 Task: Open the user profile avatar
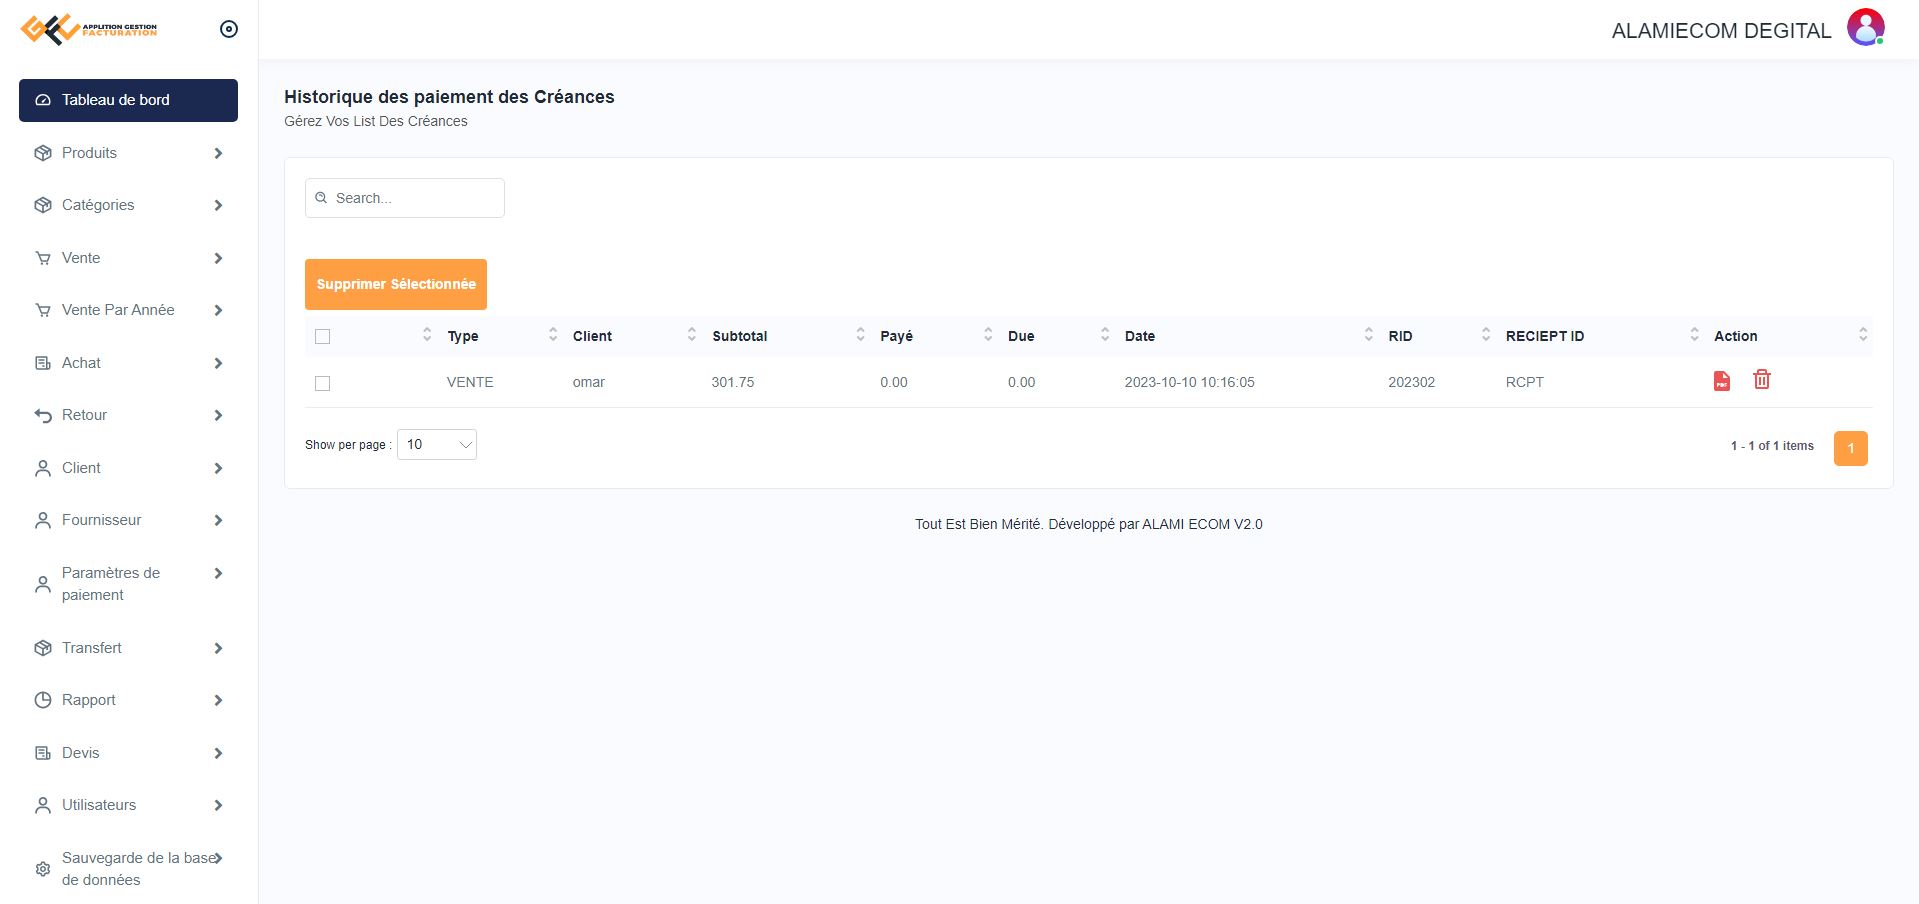pyautogui.click(x=1865, y=28)
